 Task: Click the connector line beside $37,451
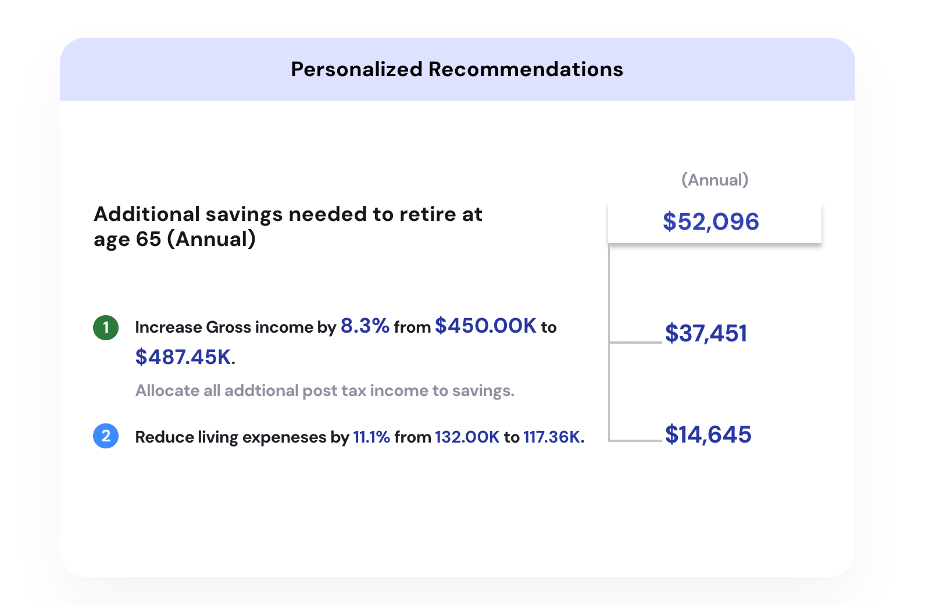[x=636, y=342]
